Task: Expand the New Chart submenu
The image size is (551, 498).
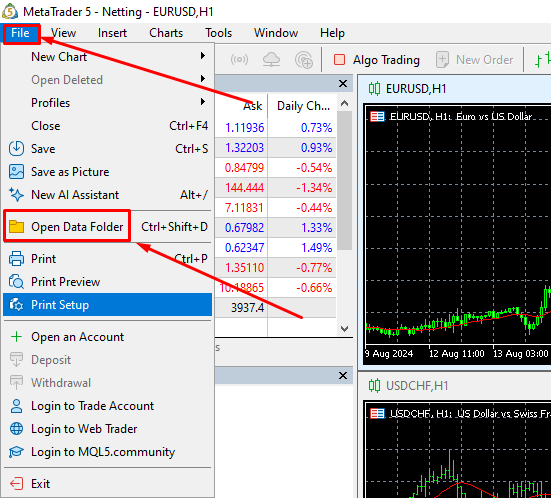Action: [x=107, y=57]
